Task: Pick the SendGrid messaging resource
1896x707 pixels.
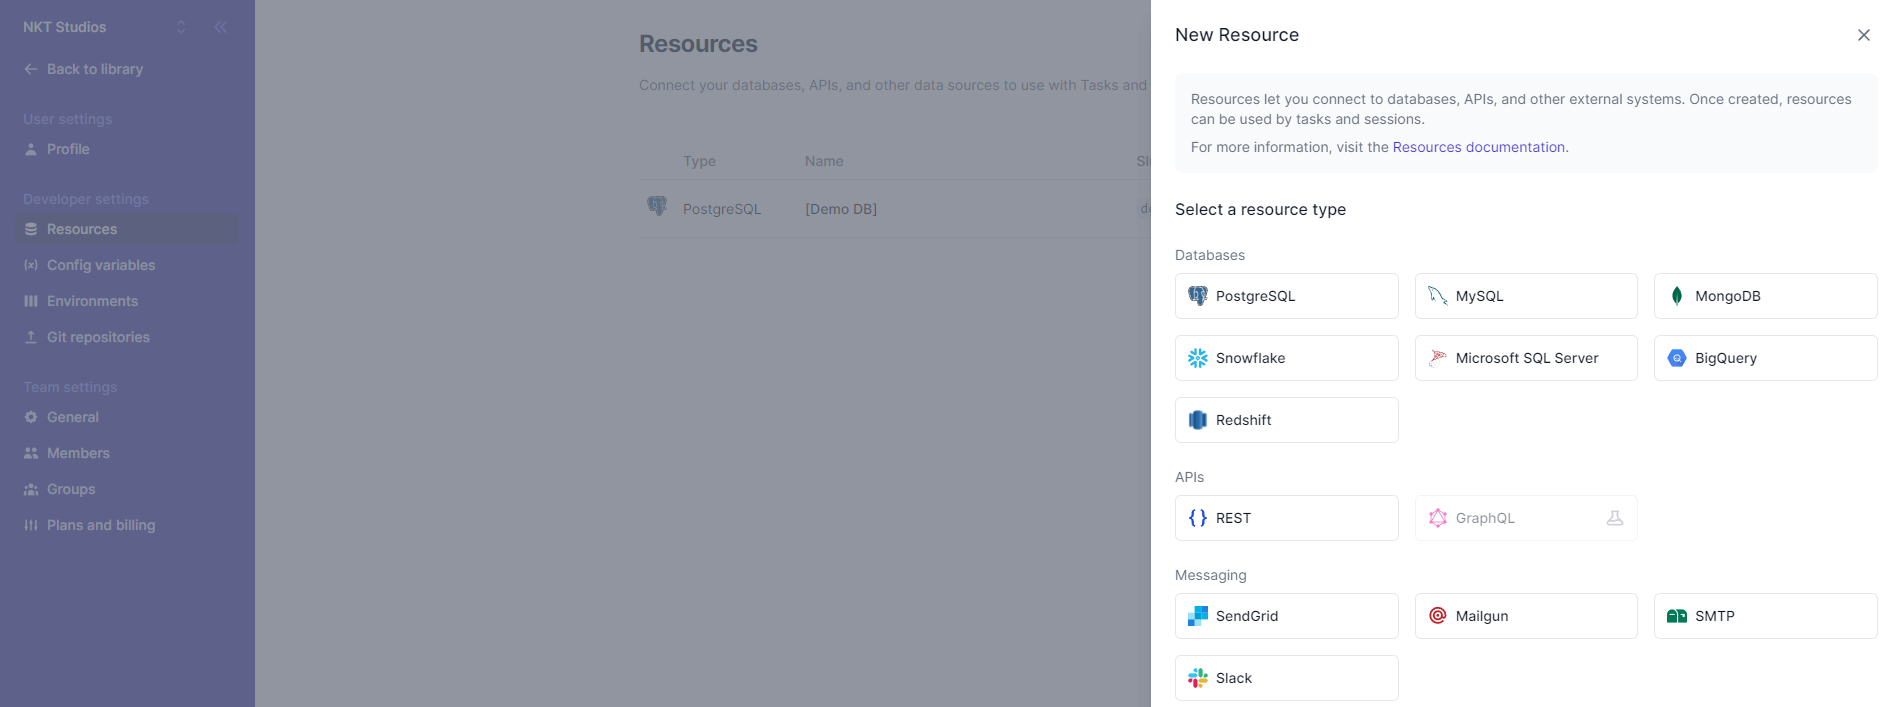Action: (x=1286, y=616)
